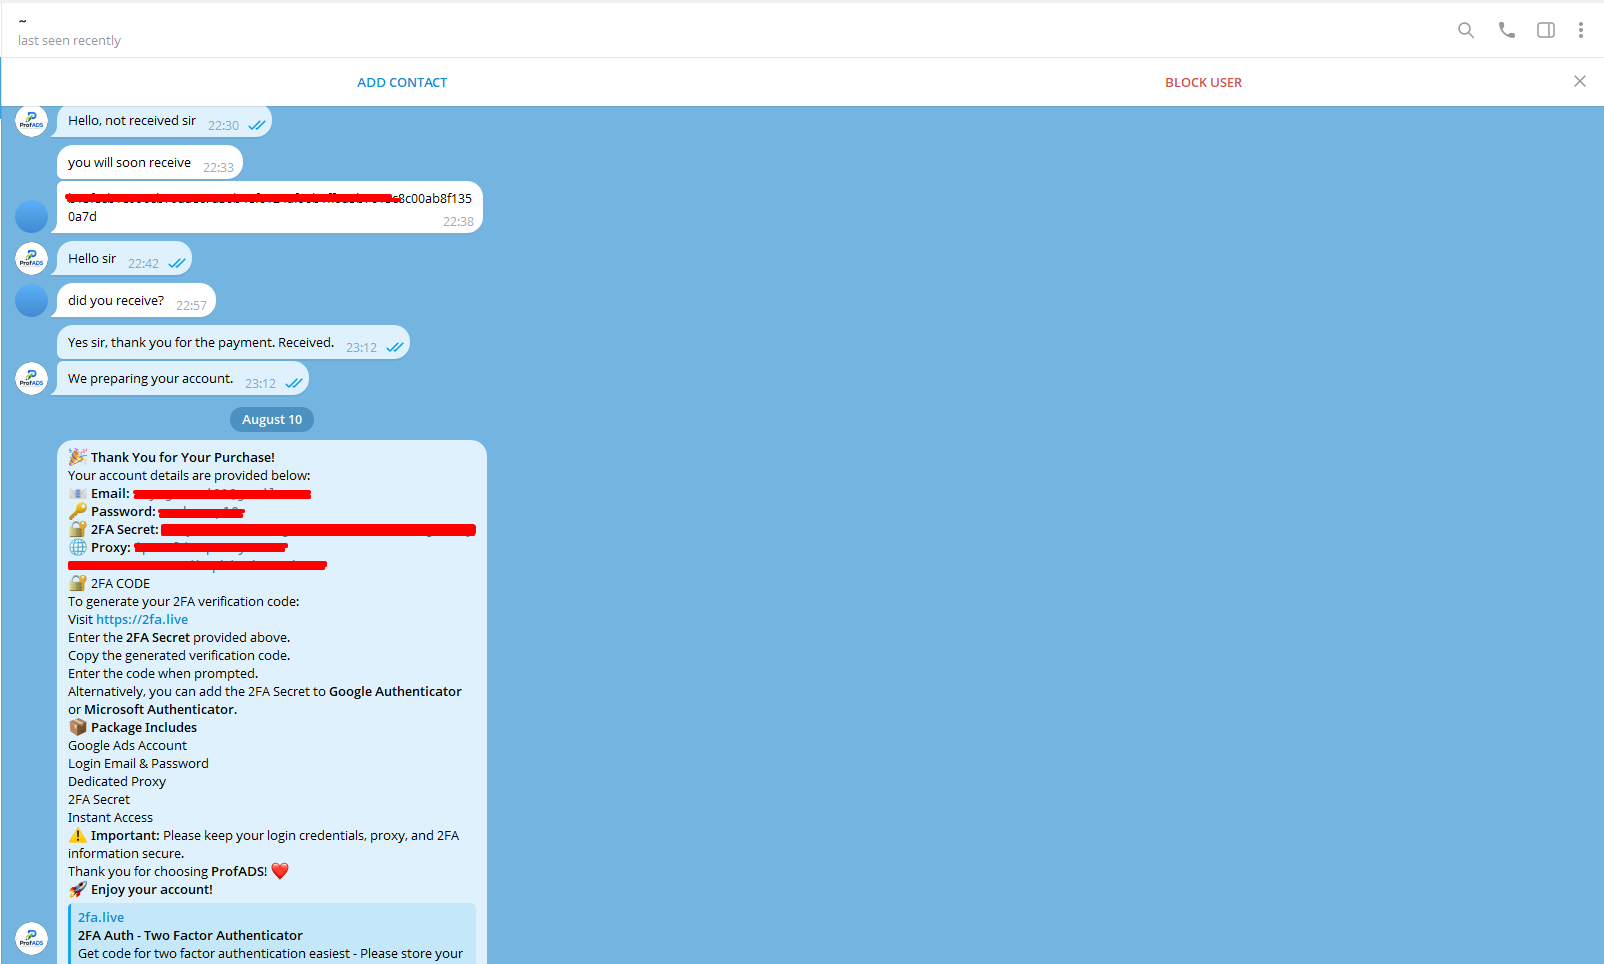Screen dimensions: 1604x964
Task: Start a voice call with this user
Action: click(1506, 30)
